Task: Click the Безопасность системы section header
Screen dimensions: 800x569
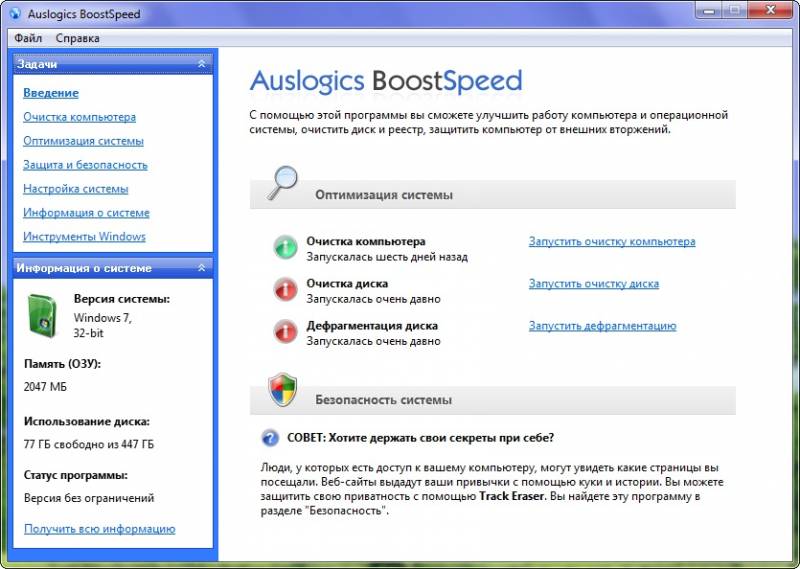Action: [x=492, y=400]
